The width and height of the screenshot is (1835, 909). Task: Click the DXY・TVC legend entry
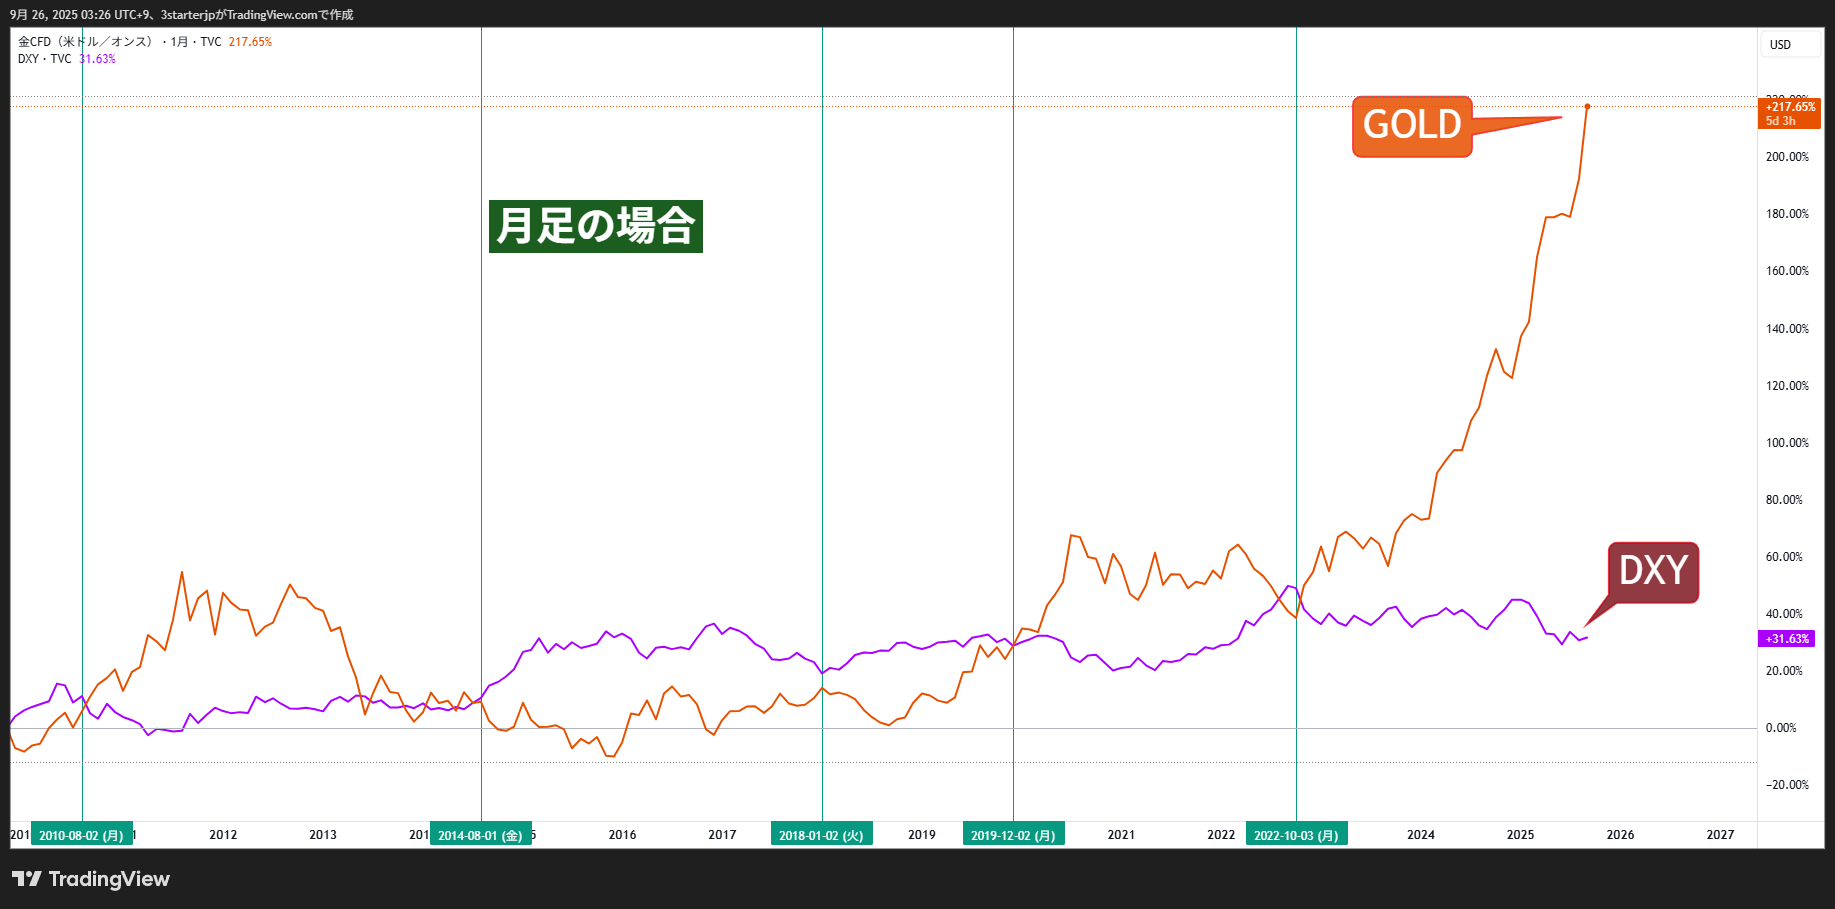tap(45, 59)
